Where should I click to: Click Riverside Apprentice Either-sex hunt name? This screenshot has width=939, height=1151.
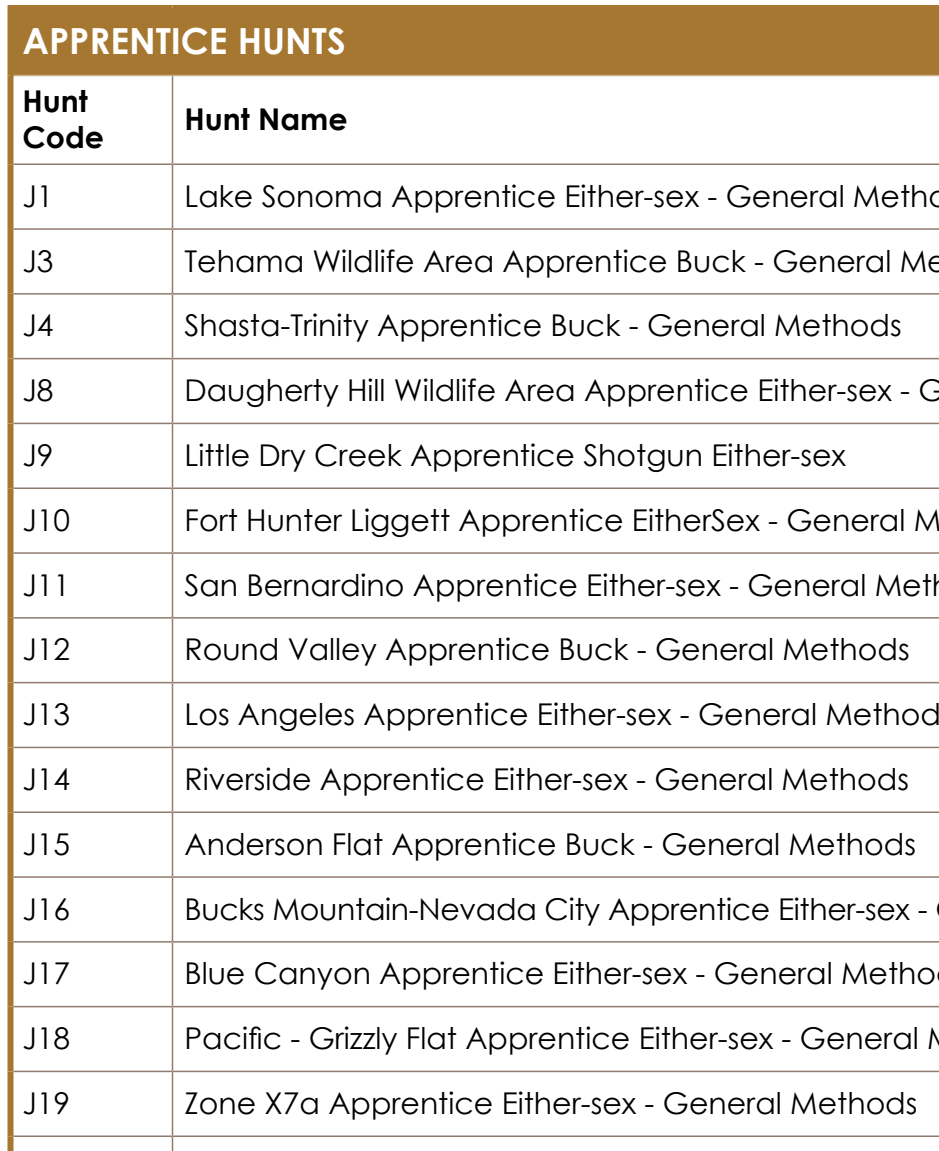click(547, 780)
